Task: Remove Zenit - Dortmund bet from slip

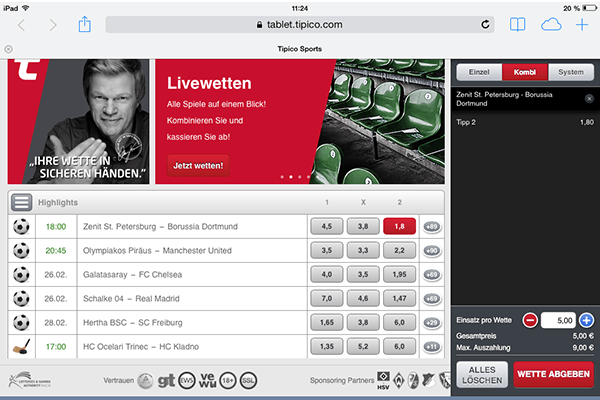Action: point(589,99)
